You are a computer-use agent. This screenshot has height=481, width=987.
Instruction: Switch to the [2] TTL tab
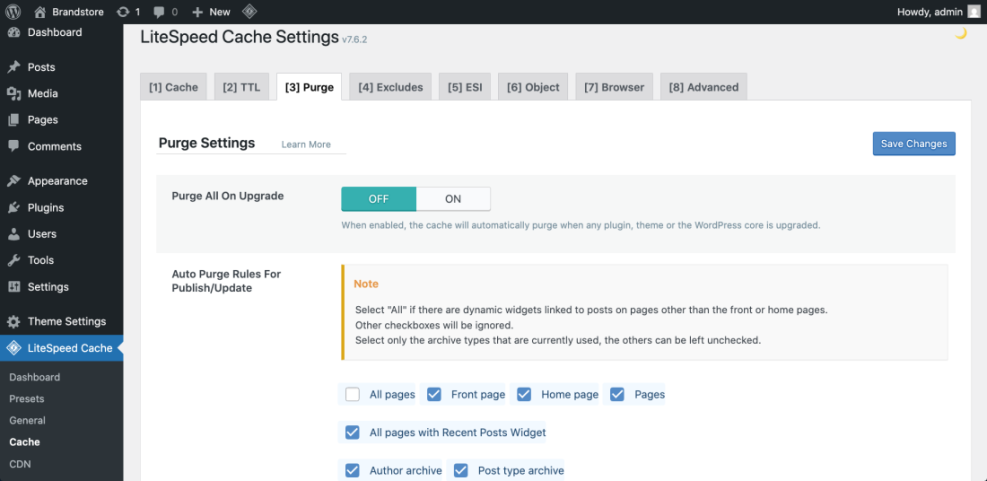point(241,87)
